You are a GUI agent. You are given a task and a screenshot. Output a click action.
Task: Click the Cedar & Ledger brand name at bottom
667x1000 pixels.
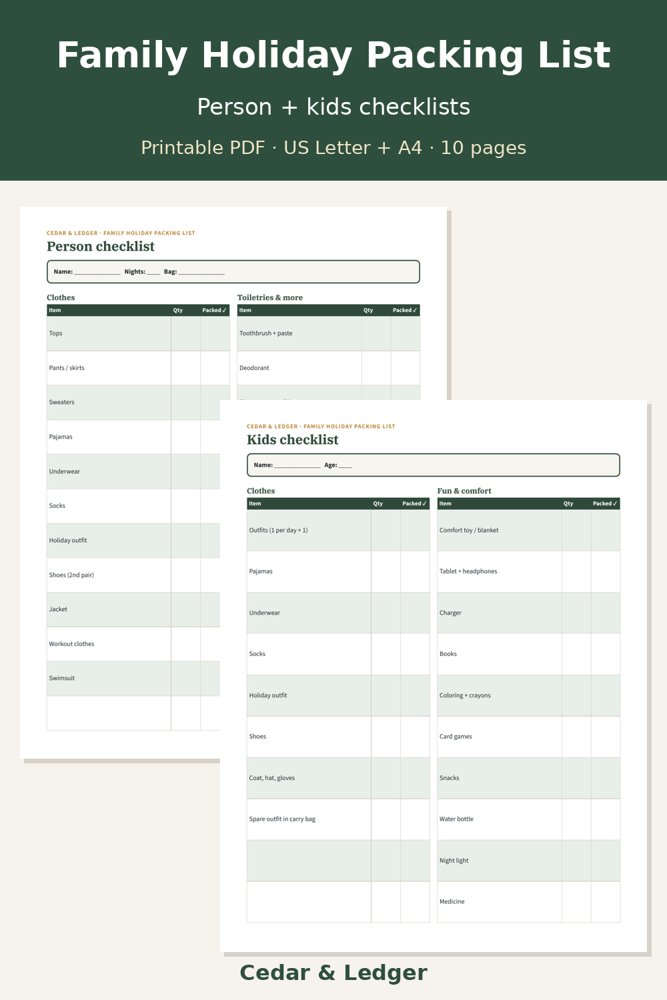(334, 973)
